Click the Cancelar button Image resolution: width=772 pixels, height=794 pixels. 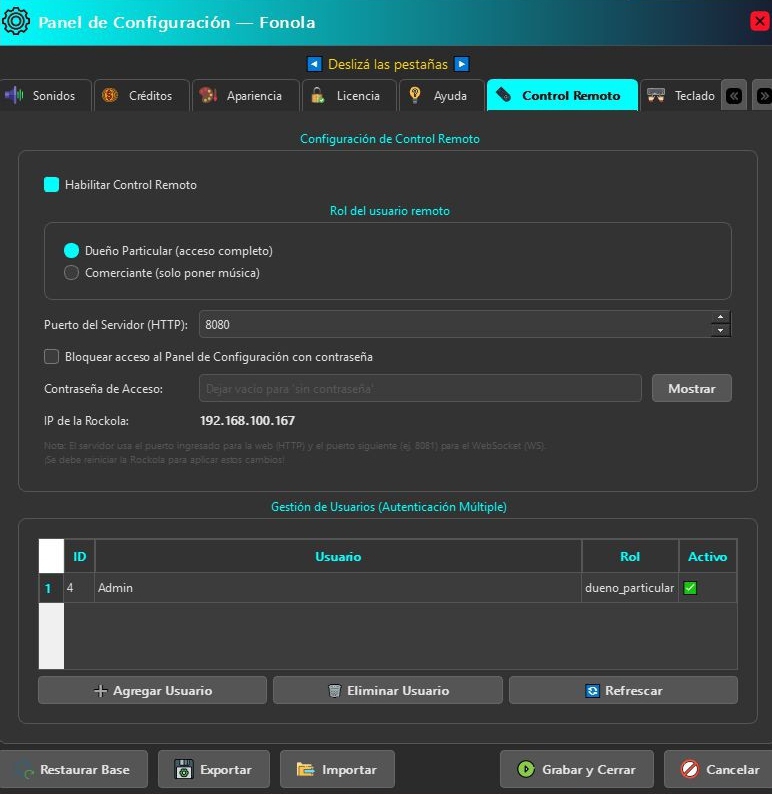(718, 769)
